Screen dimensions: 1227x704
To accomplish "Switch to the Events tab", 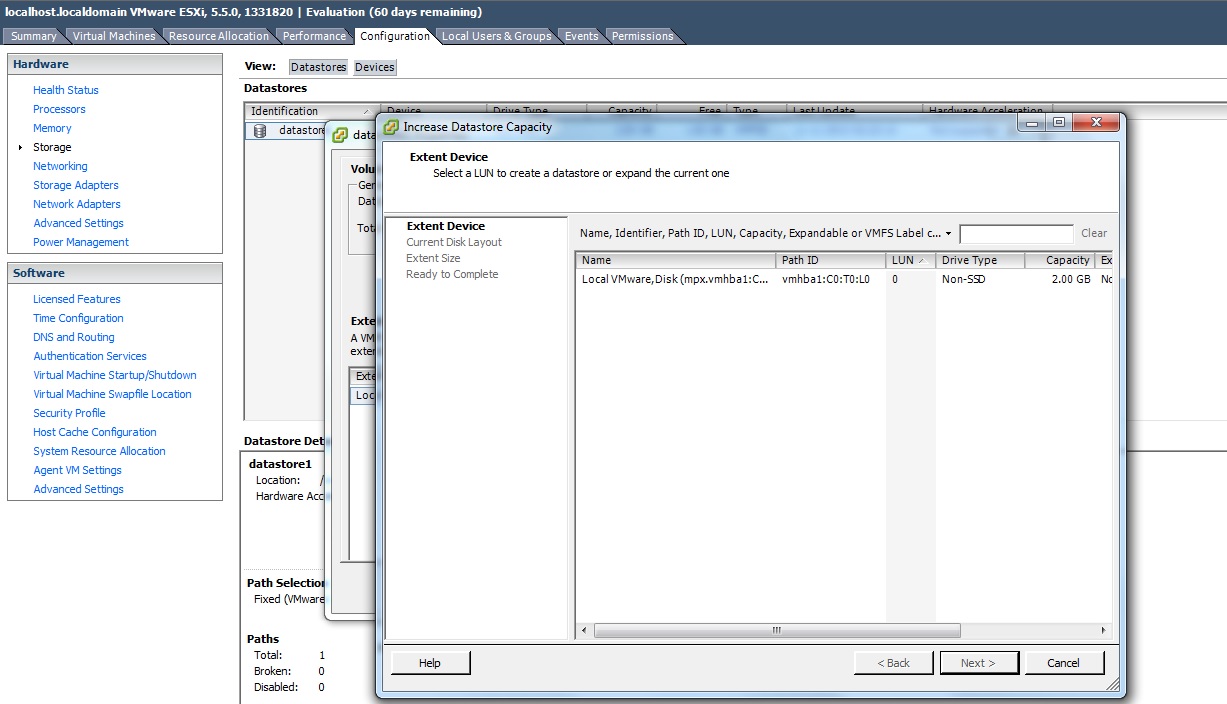I will (x=581, y=36).
